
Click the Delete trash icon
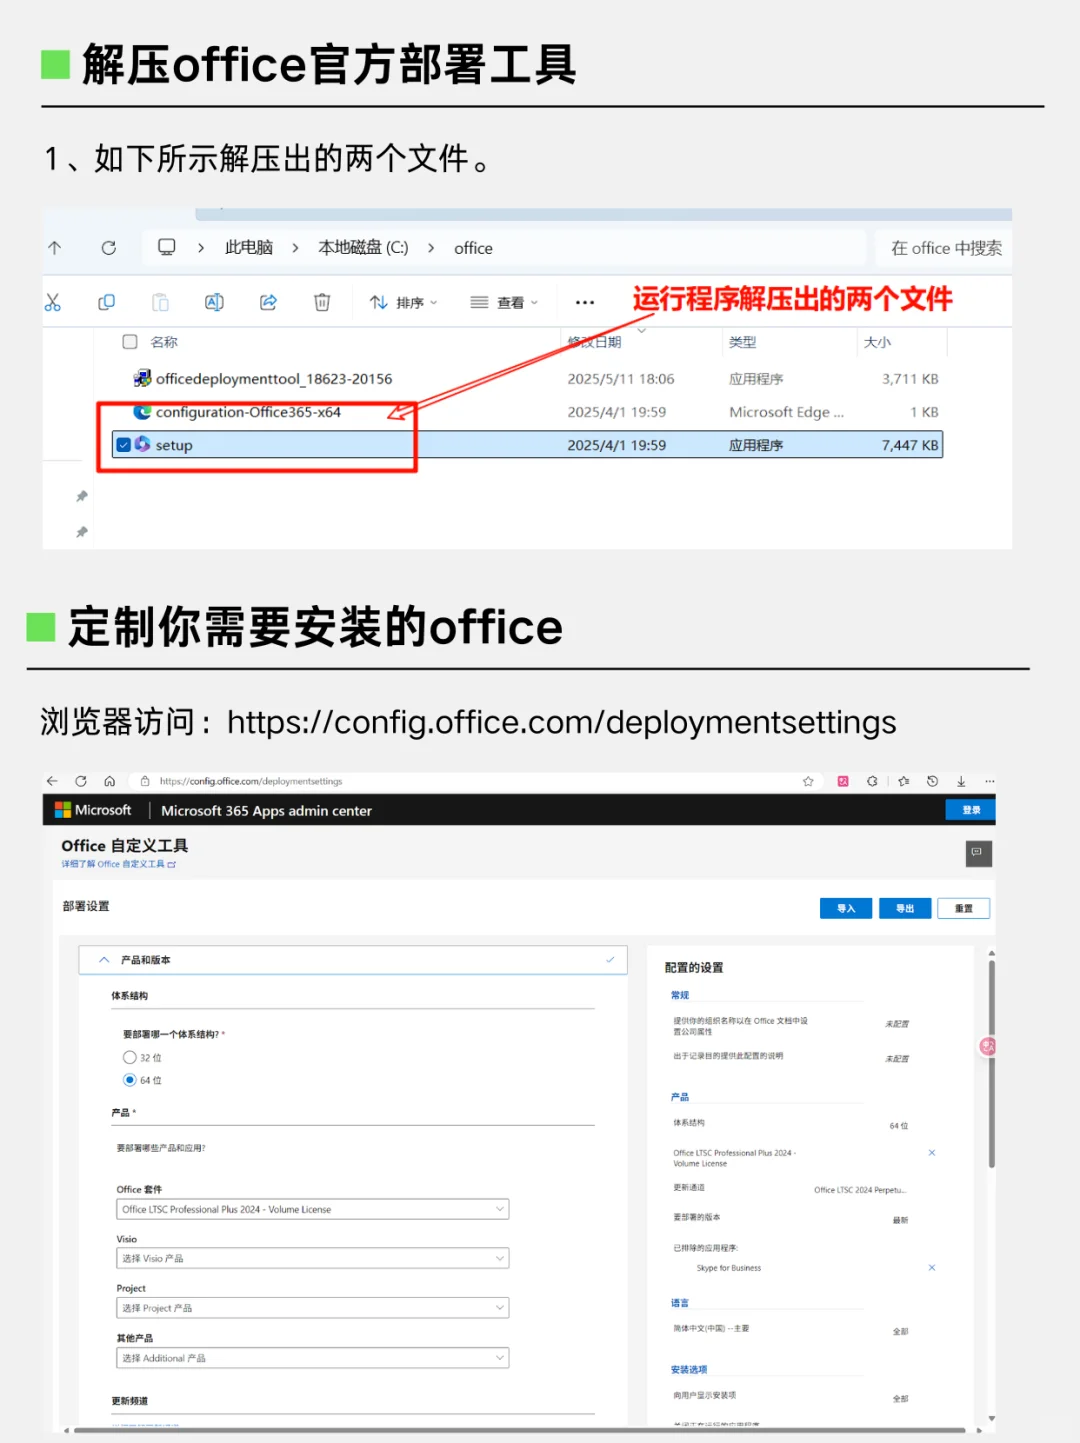[321, 301]
